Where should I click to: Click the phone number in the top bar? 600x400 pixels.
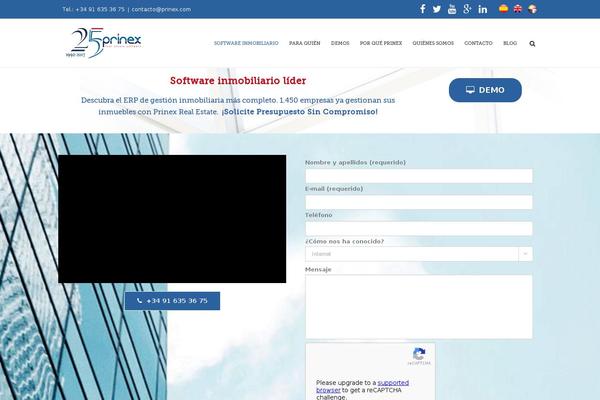(x=100, y=9)
